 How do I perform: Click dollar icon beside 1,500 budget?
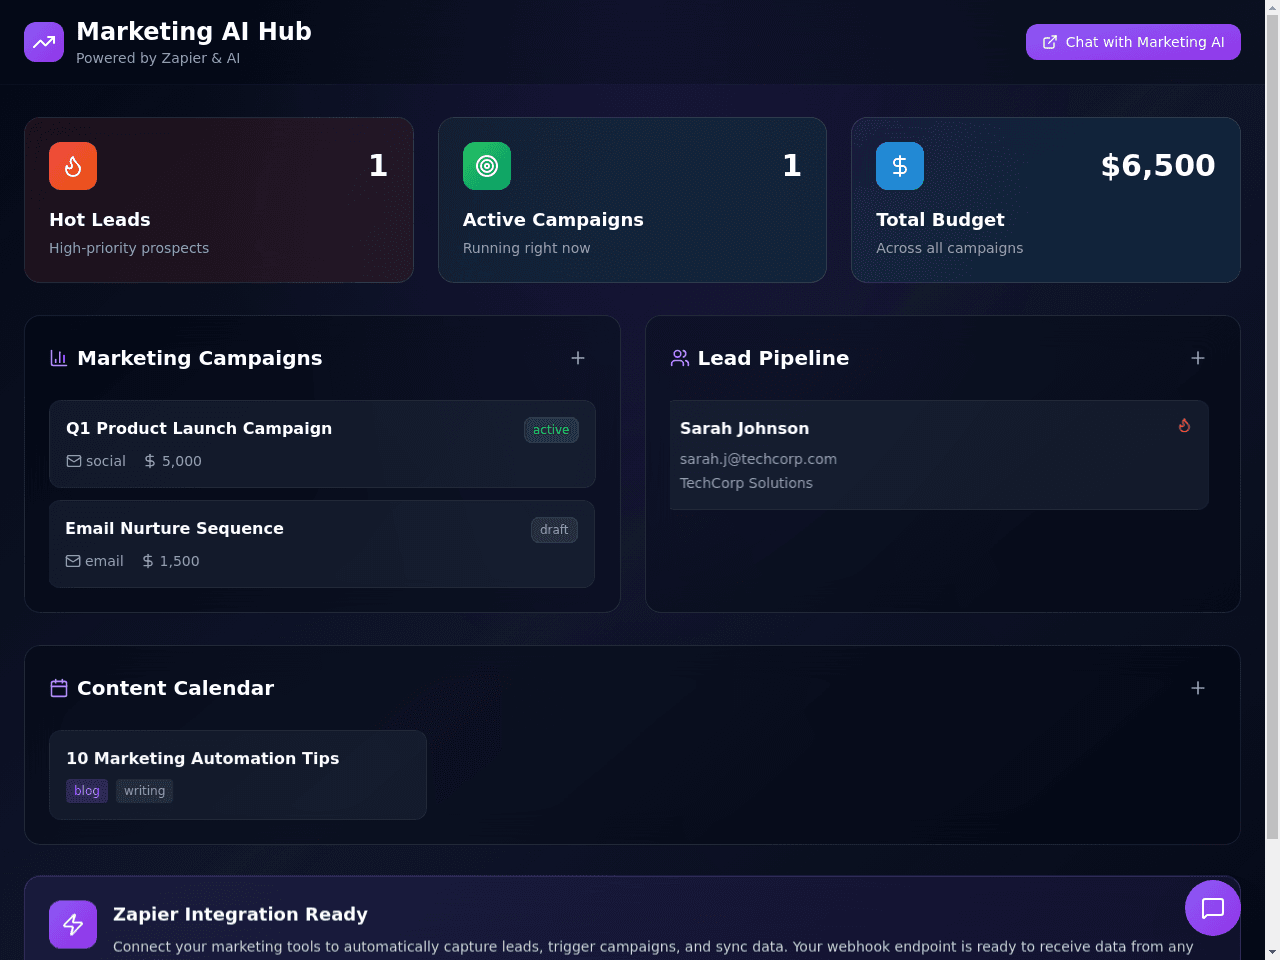148,561
